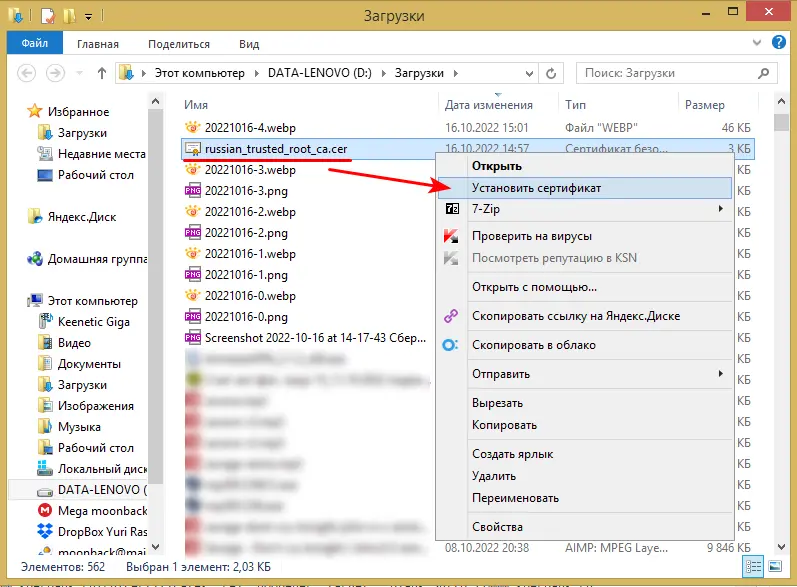Open recent locations dropdown next to Forward

point(80,73)
